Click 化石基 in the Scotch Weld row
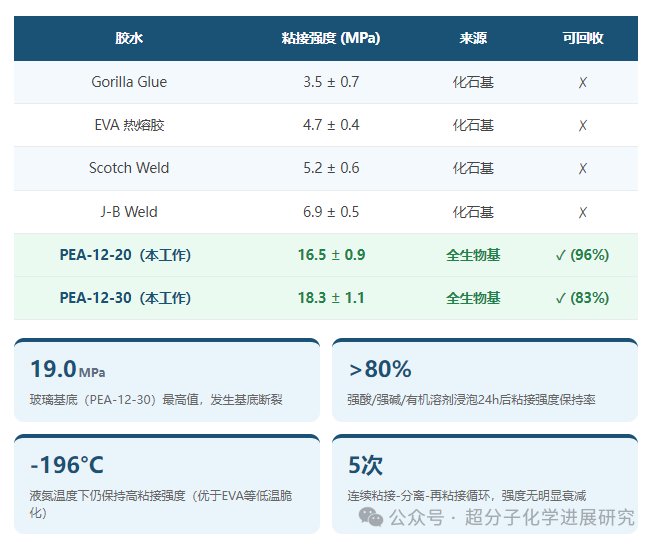Screen dimensions: 656x544 tap(473, 168)
